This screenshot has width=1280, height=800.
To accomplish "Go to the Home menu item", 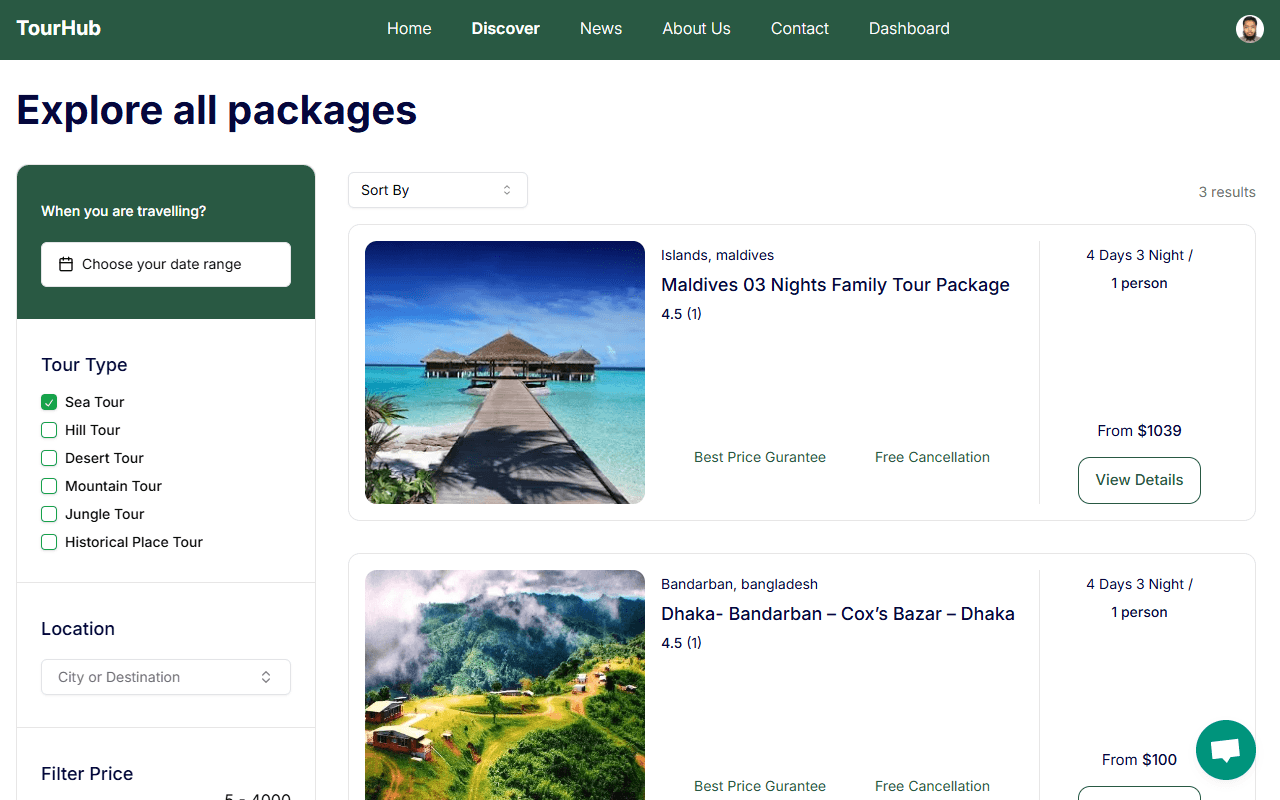I will tap(409, 29).
